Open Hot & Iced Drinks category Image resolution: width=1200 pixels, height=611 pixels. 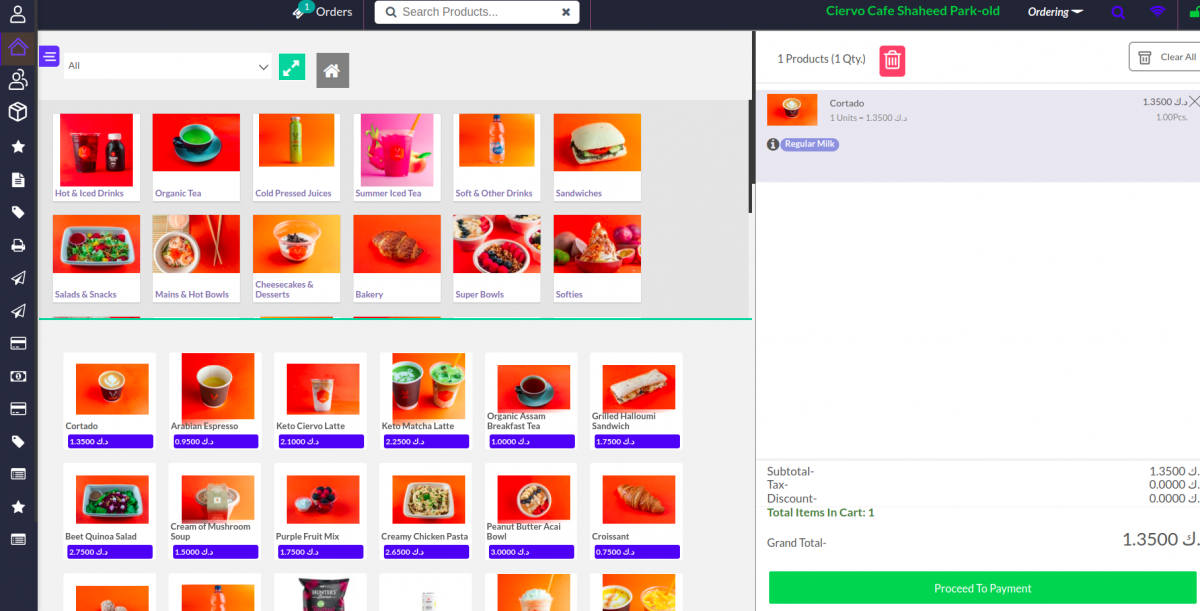(96, 157)
